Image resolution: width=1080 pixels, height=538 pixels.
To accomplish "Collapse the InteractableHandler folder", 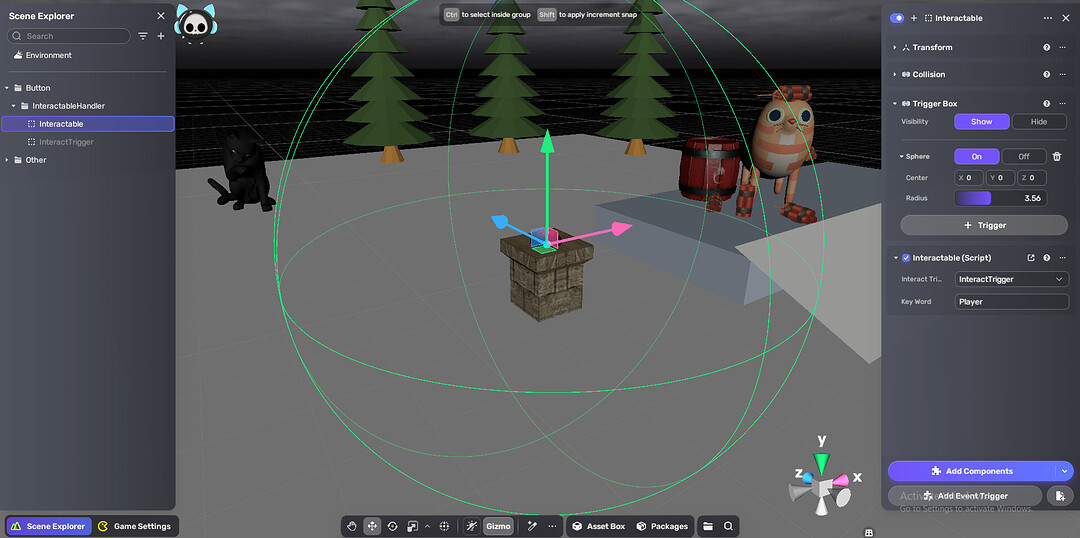I will click(x=13, y=106).
